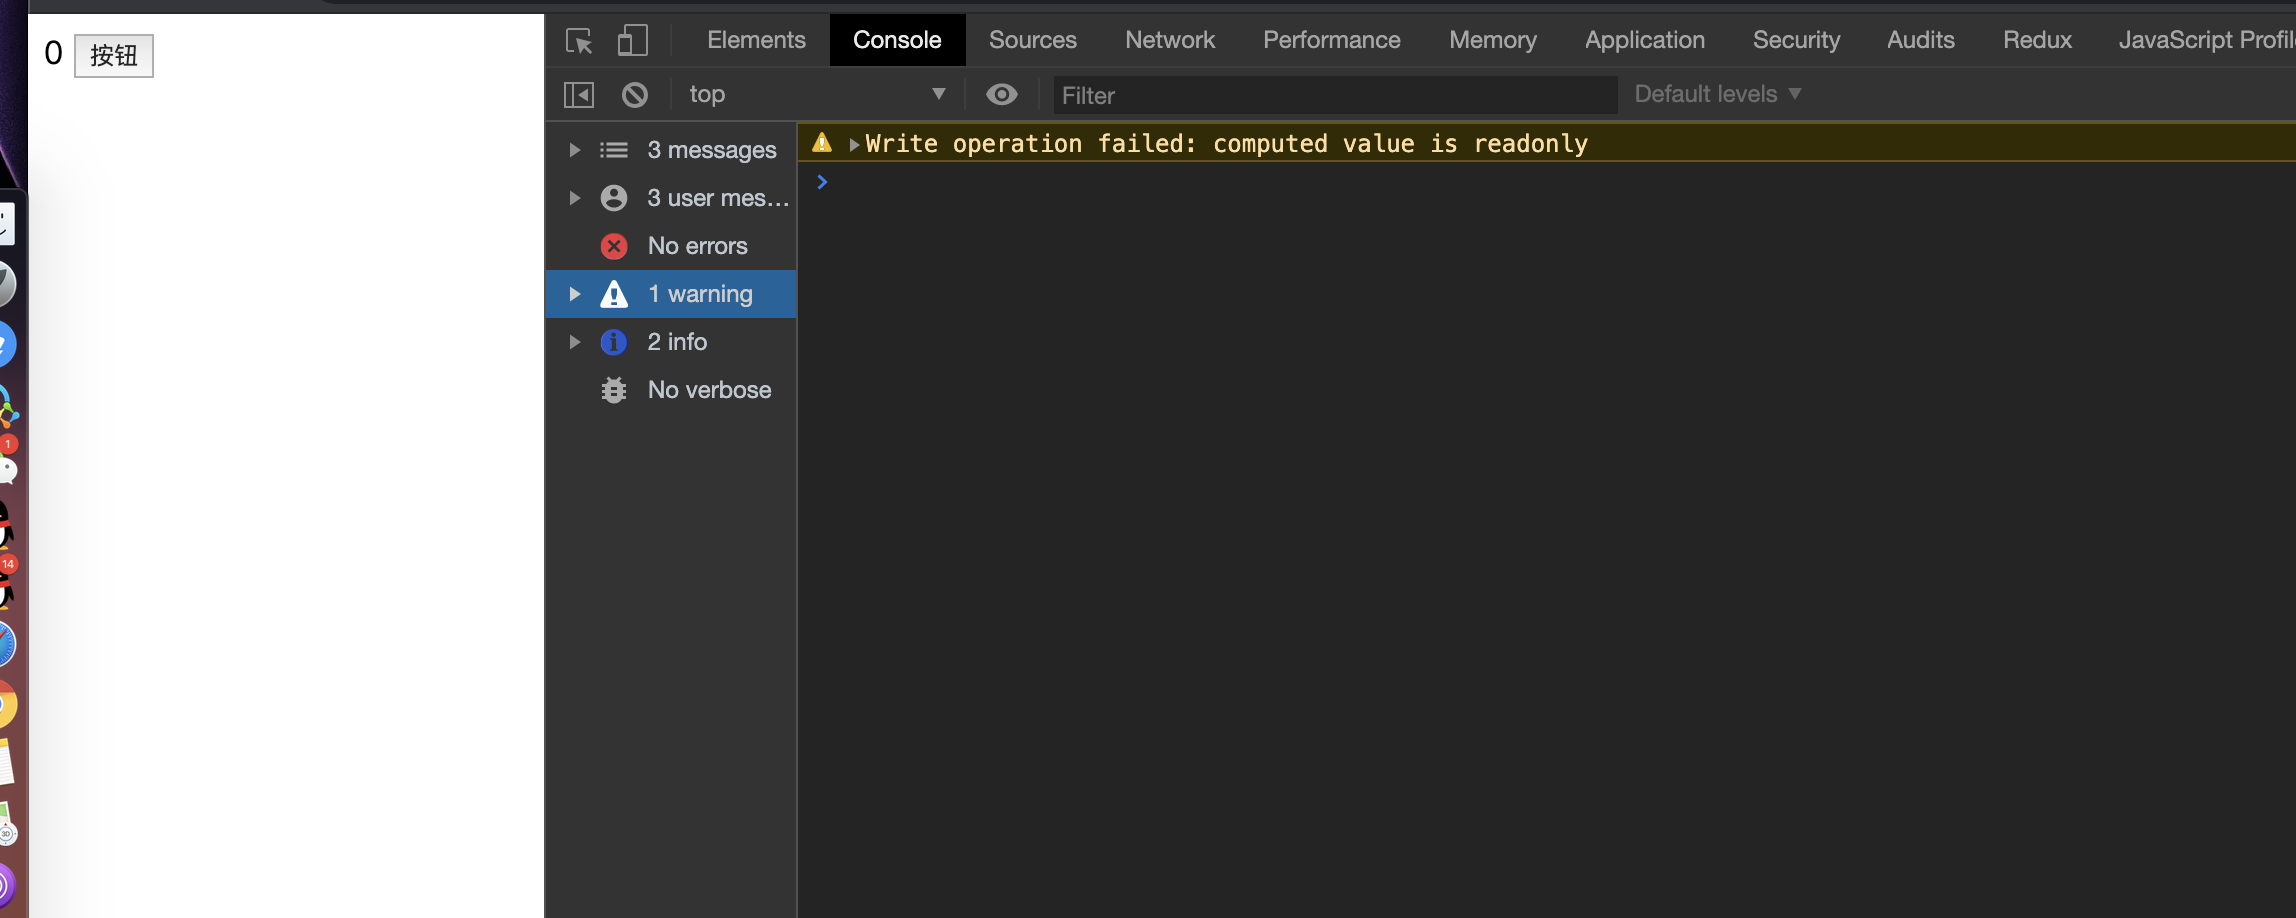Open the Network tab
The width and height of the screenshot is (2296, 918).
tap(1169, 40)
